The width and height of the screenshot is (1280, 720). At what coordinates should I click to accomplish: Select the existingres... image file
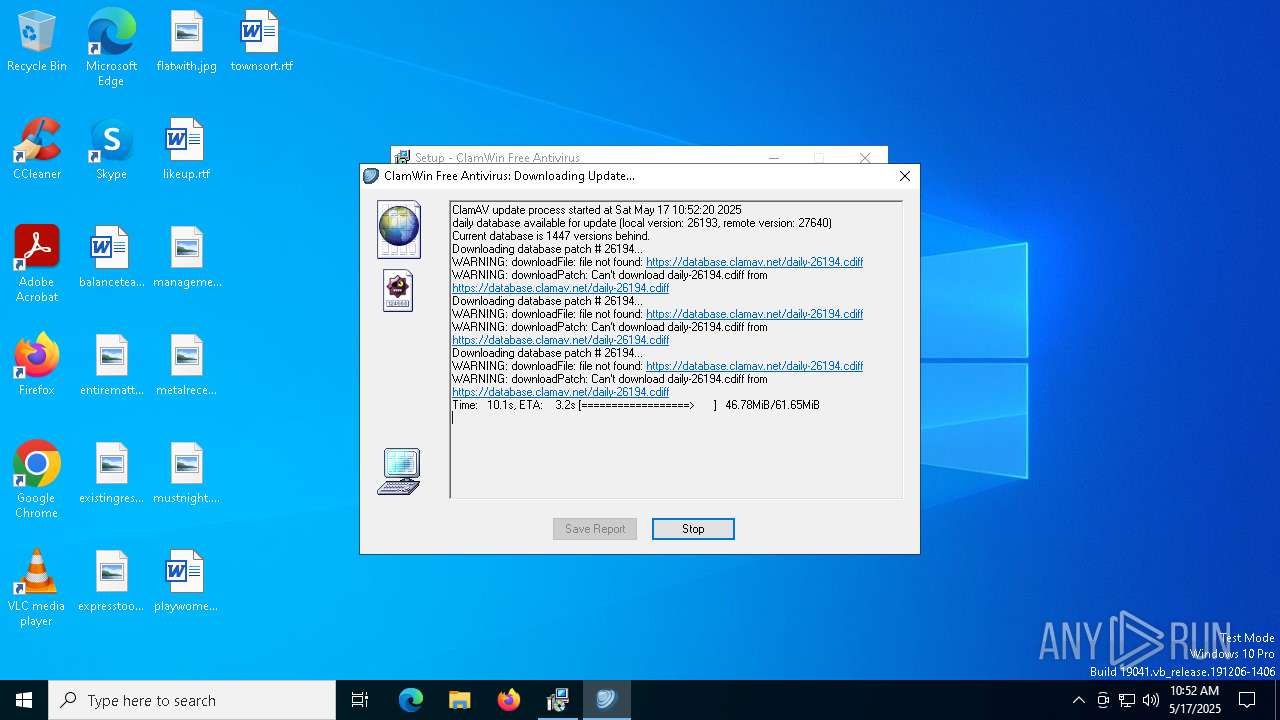tap(111, 472)
